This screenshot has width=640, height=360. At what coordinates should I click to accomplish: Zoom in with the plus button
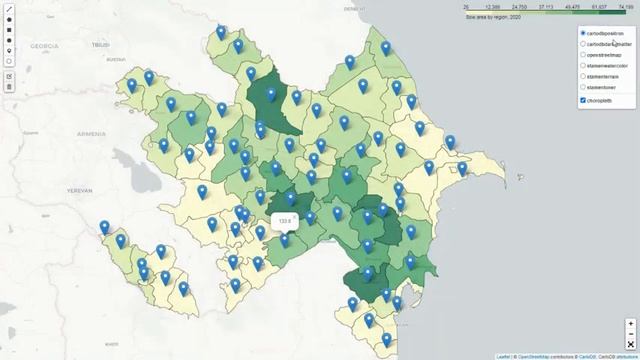tap(631, 323)
